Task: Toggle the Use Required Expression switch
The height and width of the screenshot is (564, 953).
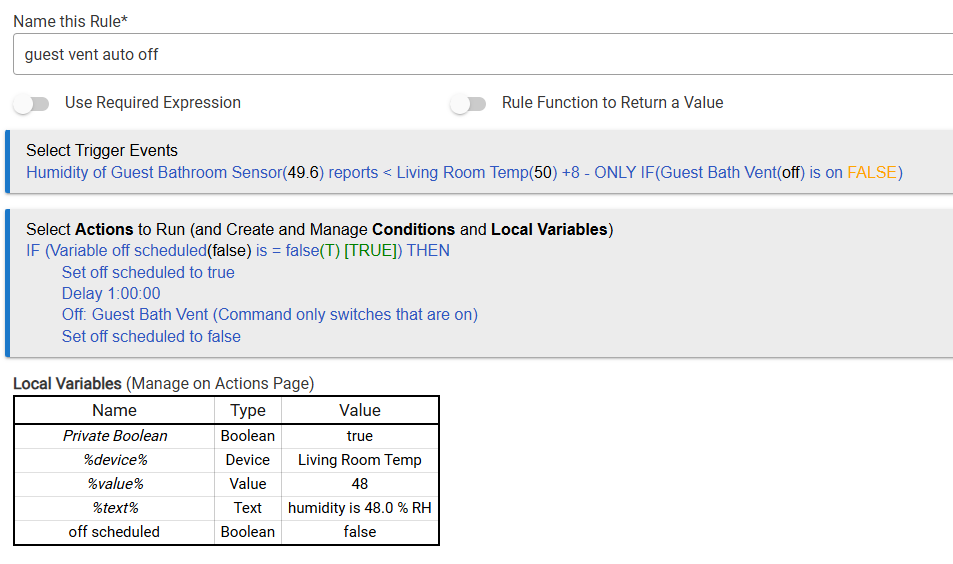Action: point(32,103)
